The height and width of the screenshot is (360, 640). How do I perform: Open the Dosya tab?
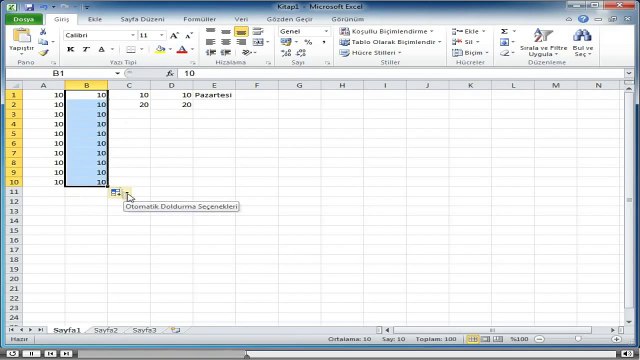[24, 19]
